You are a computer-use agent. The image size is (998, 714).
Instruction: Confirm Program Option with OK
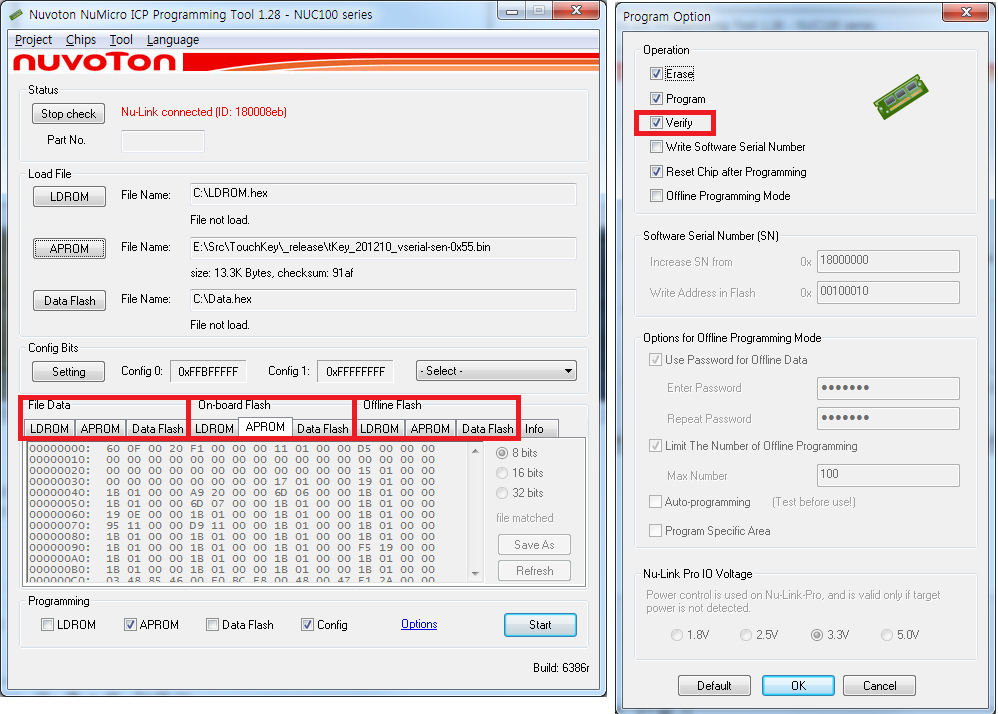[x=798, y=685]
